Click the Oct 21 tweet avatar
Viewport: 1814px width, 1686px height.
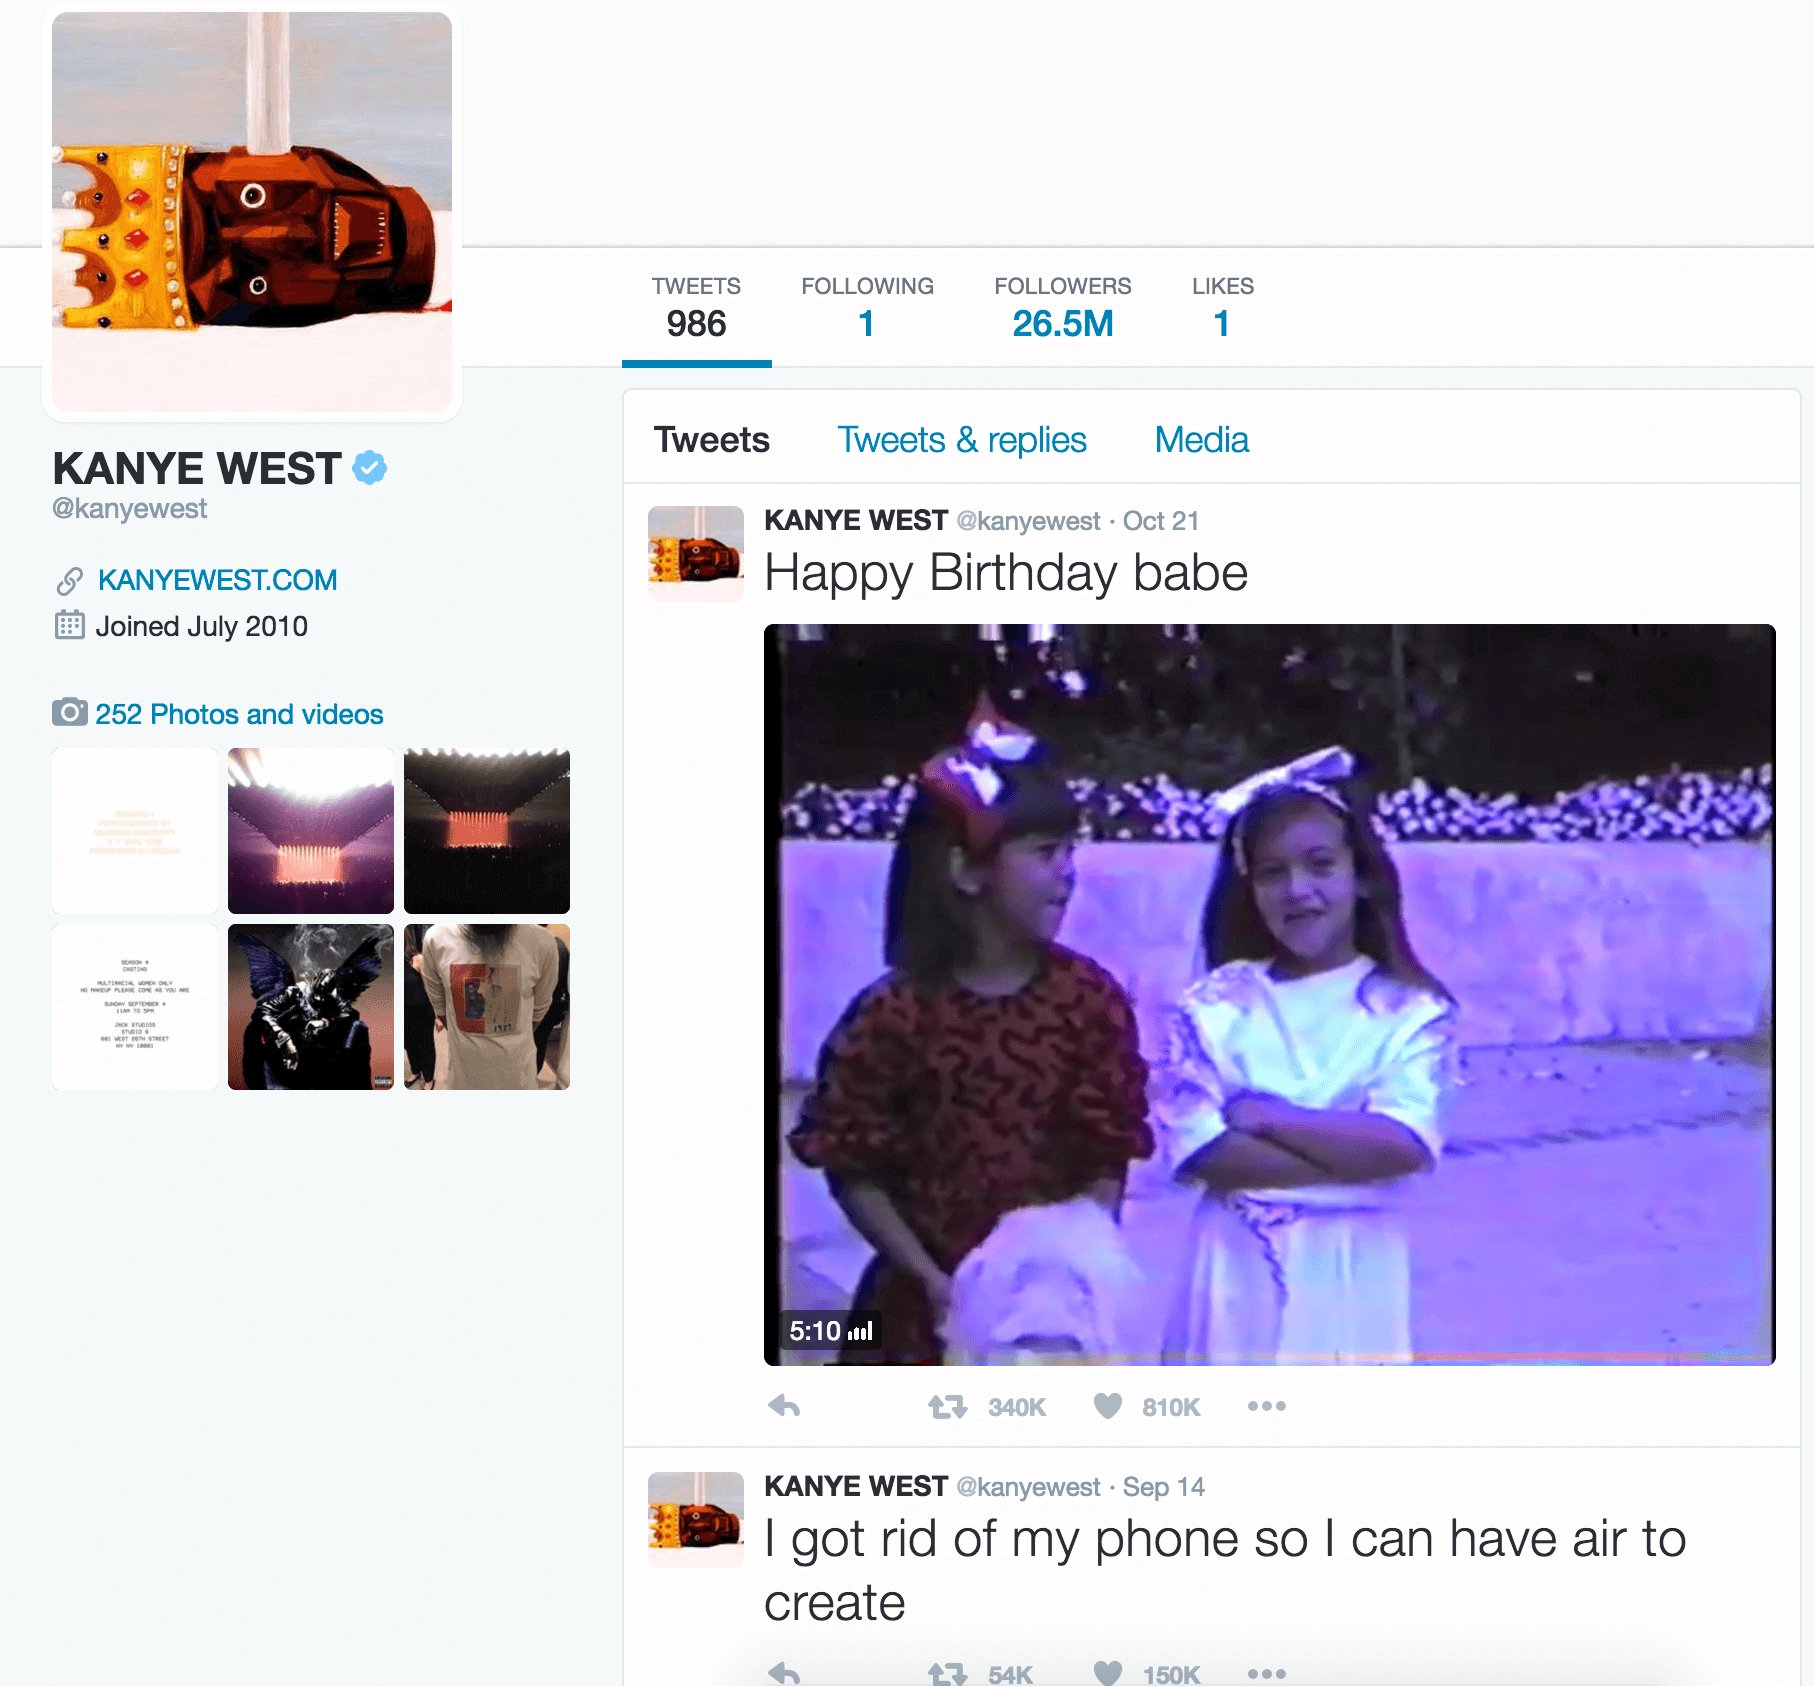[696, 554]
